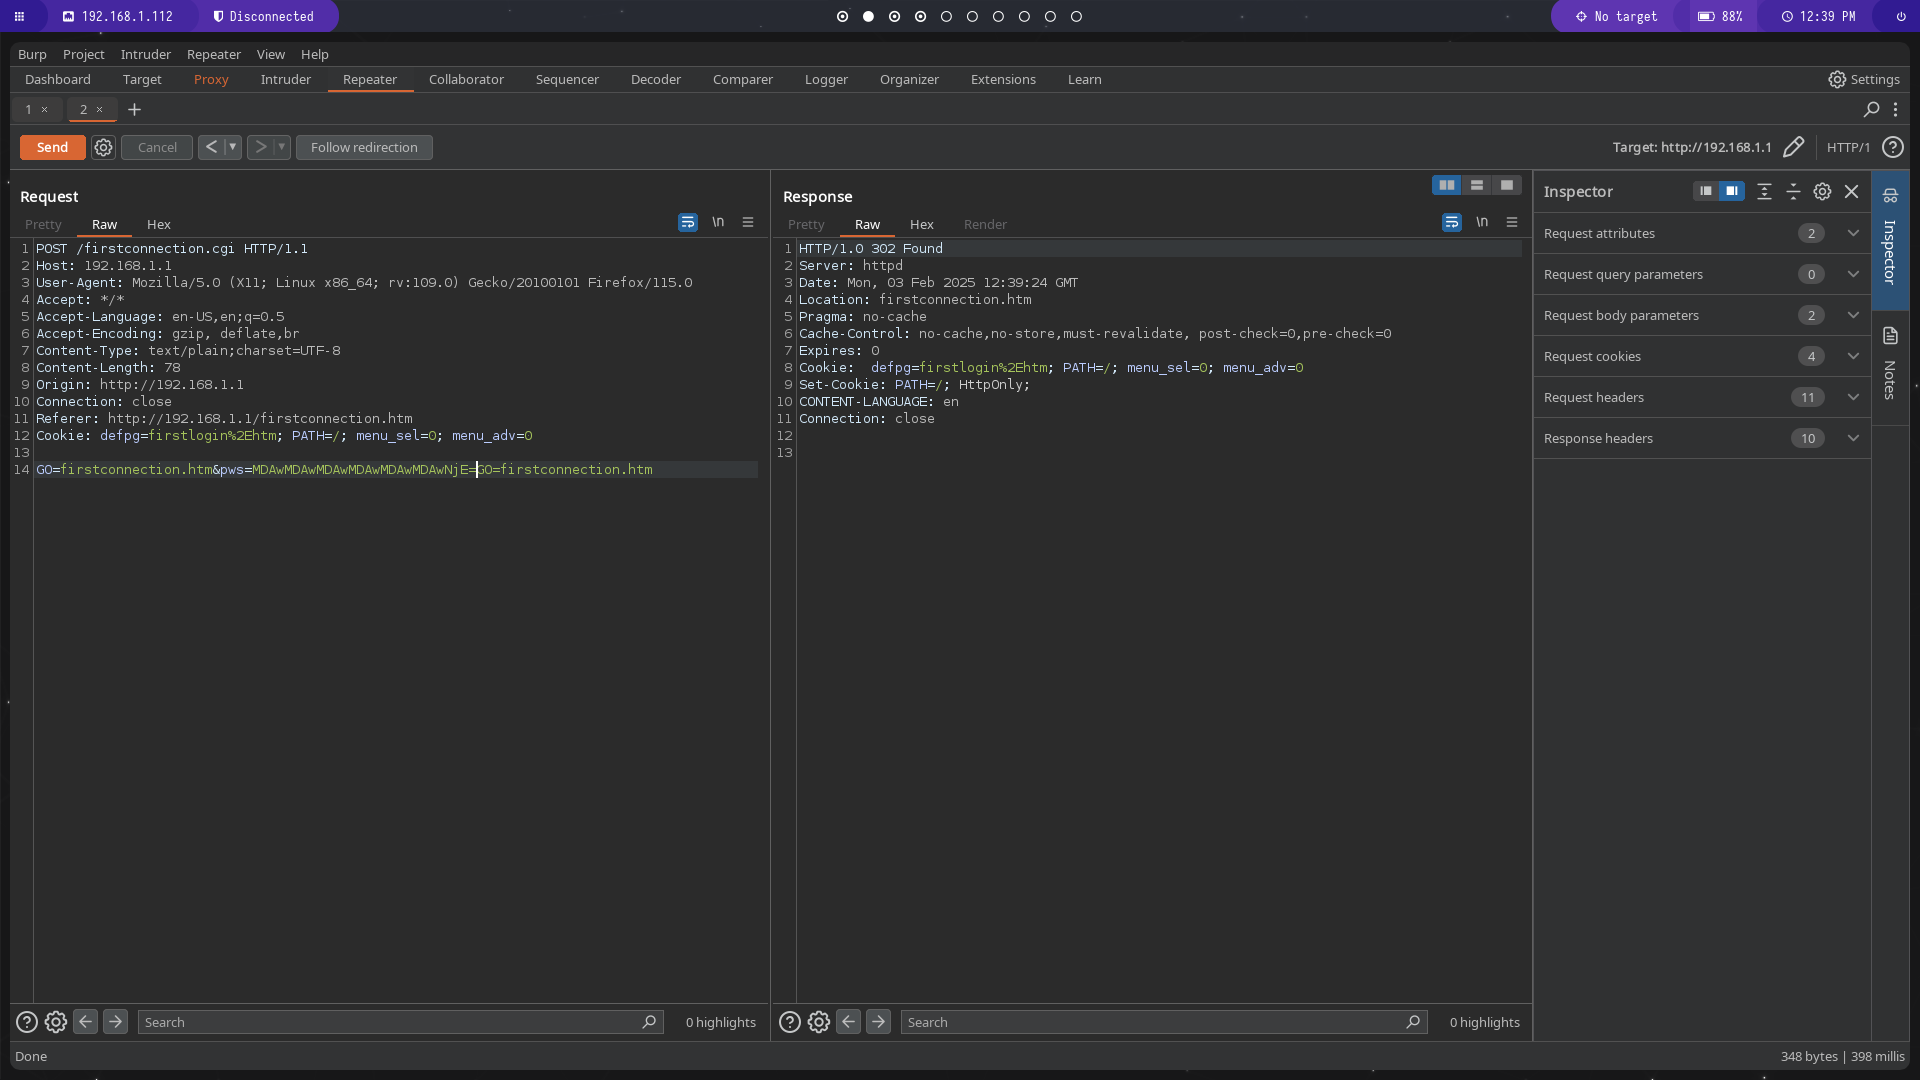This screenshot has height=1080, width=1920.
Task: Expand Request cookies section
Action: 1702,356
